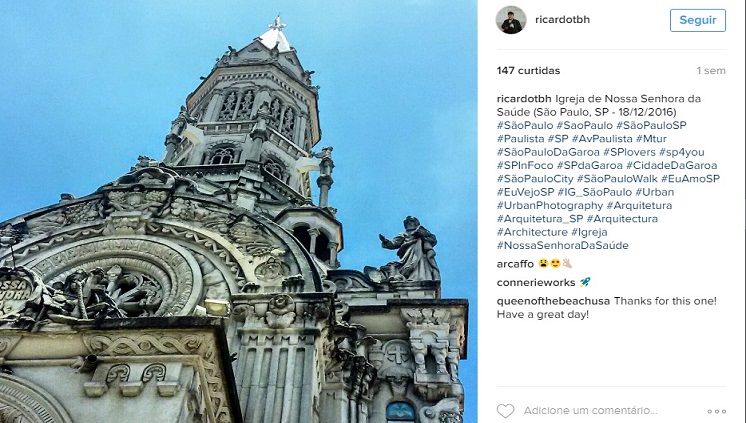This screenshot has width=746, height=423.
Task: View arcaffo commenter profile
Action: 515,264
